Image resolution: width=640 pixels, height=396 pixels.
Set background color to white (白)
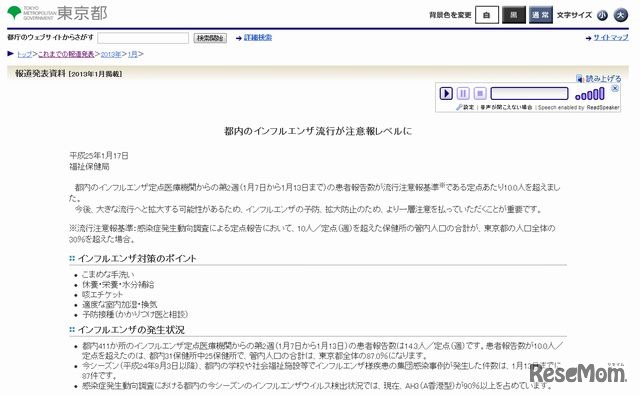487,15
